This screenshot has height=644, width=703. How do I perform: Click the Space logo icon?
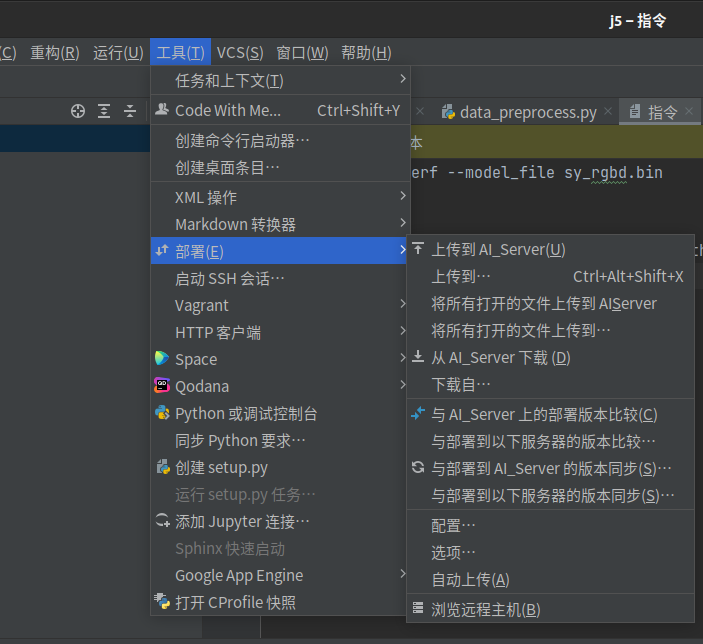pyautogui.click(x=162, y=358)
